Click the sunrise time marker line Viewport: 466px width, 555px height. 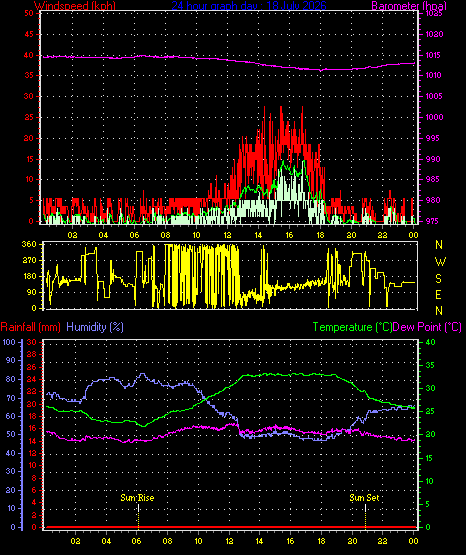coord(138,516)
